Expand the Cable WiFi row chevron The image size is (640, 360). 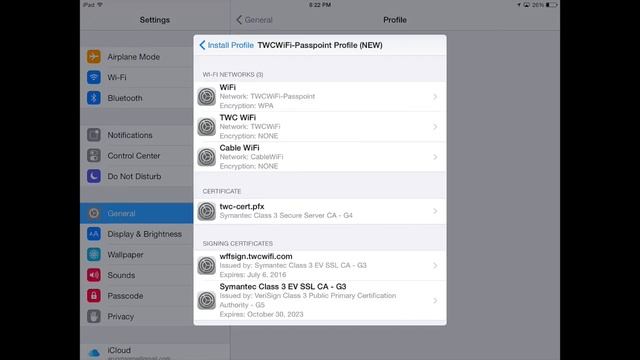tap(435, 157)
